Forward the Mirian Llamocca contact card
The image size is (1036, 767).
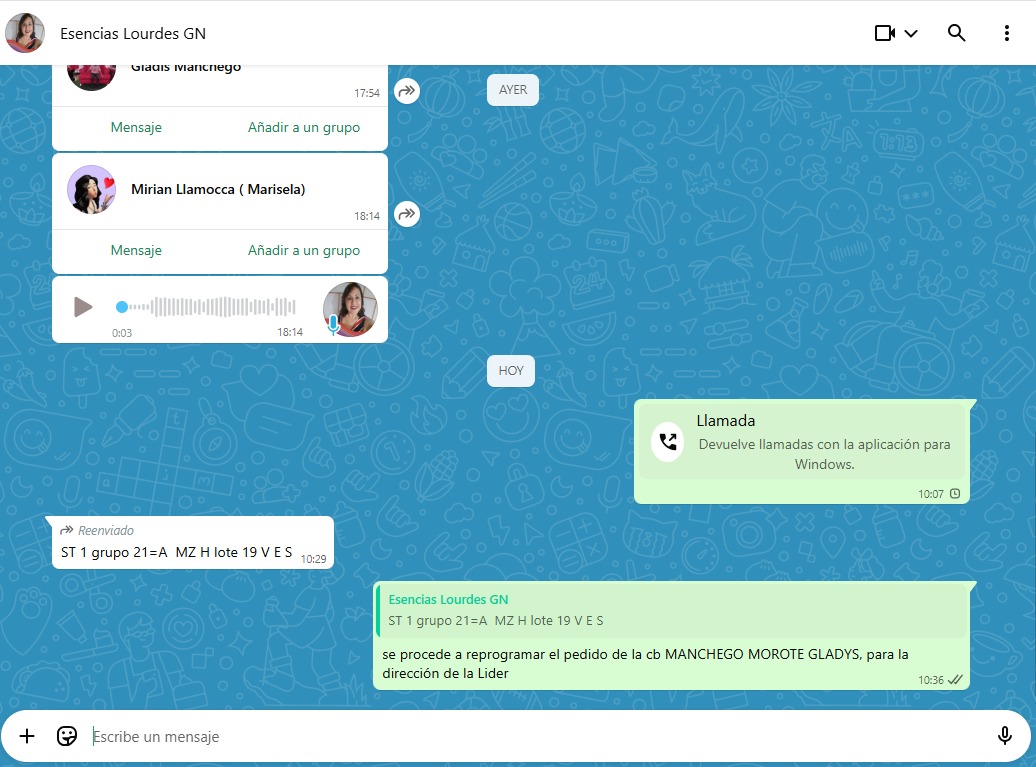(406, 214)
